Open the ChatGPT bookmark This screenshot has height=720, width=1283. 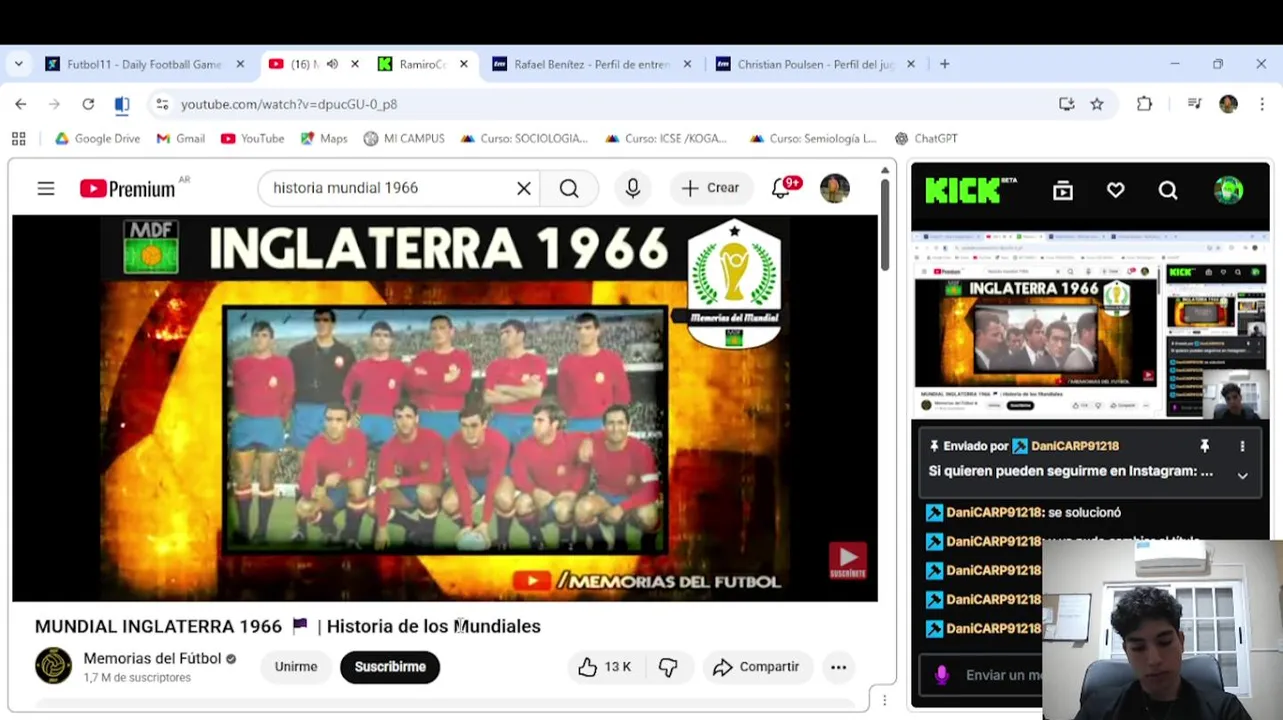pyautogui.click(x=926, y=139)
